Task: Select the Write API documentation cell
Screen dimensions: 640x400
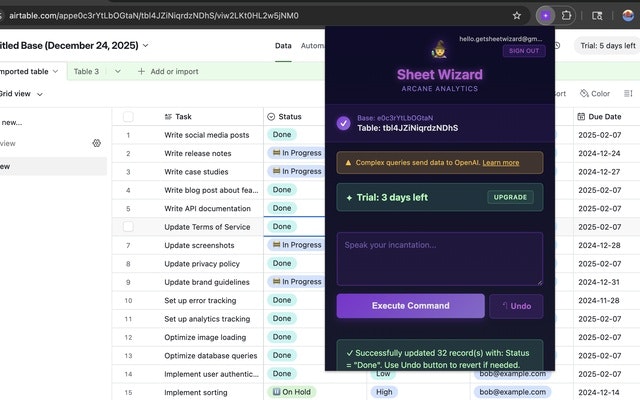Action: pyautogui.click(x=207, y=209)
